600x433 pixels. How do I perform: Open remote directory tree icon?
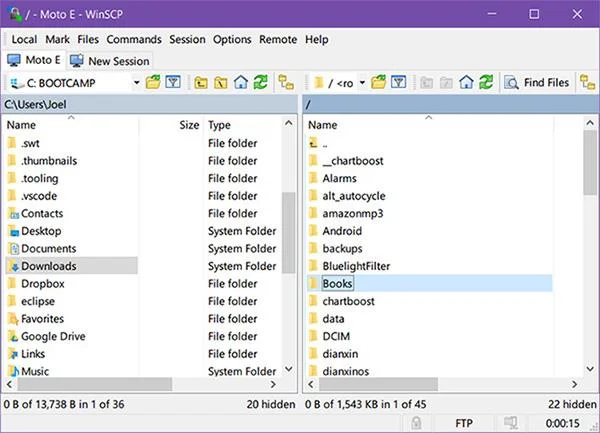pyautogui.click(x=587, y=82)
